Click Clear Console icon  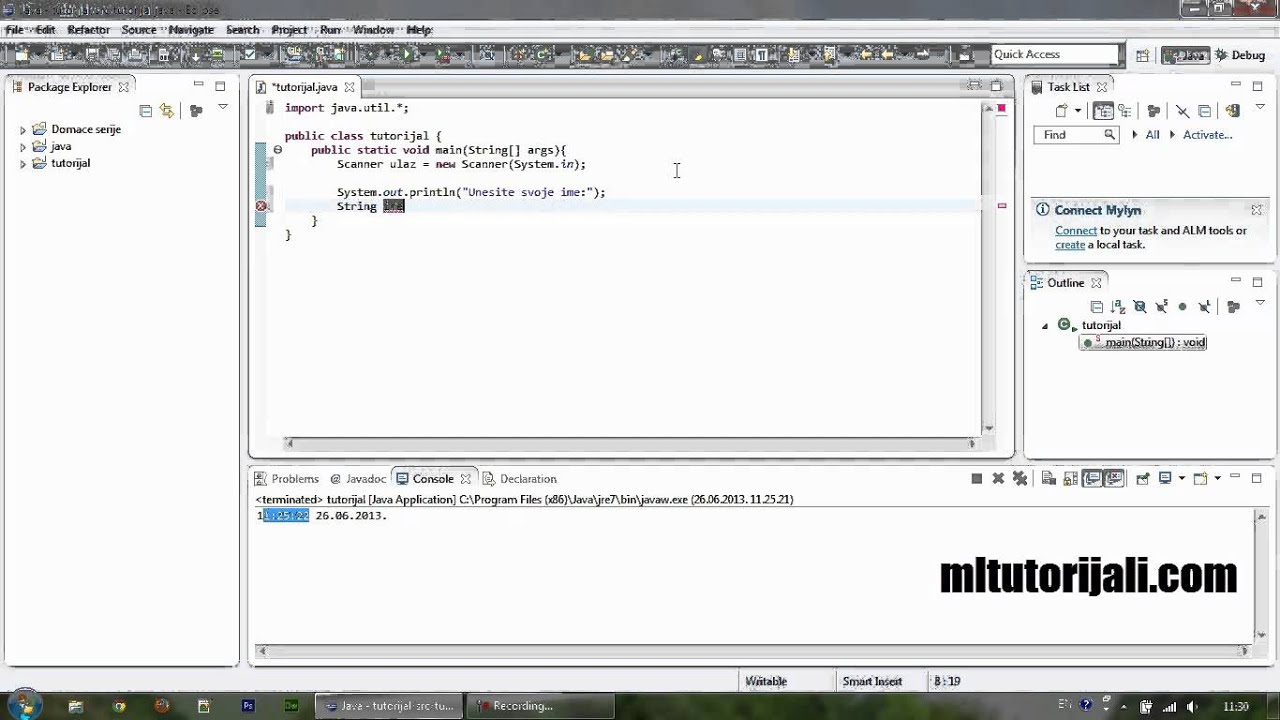[1048, 478]
